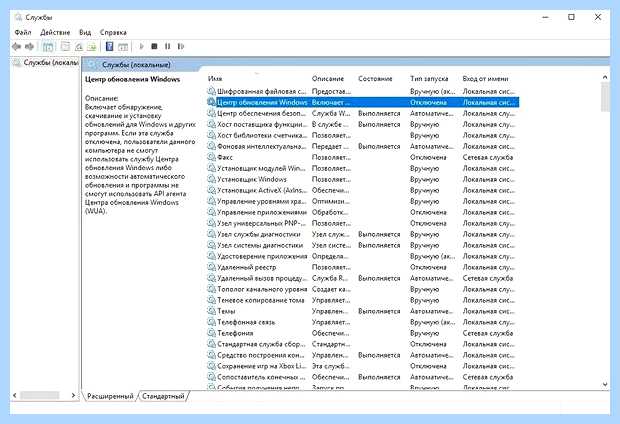620x424 pixels.
Task: Export the list using toolbar icon
Action: coord(92,47)
